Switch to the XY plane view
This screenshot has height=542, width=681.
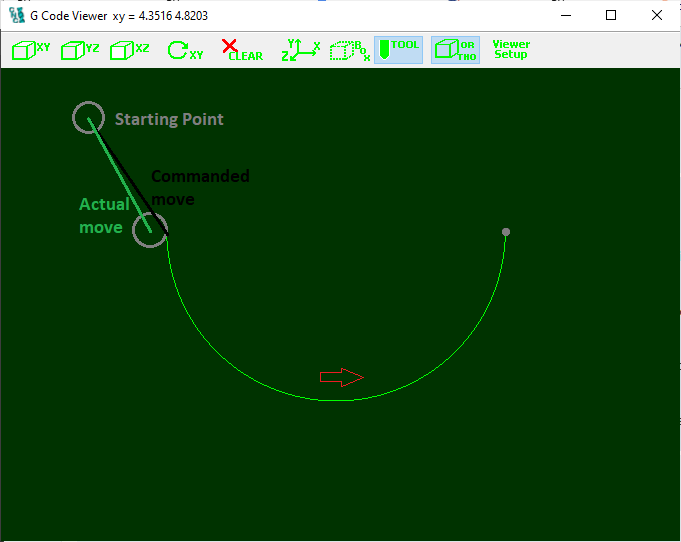coord(30,50)
